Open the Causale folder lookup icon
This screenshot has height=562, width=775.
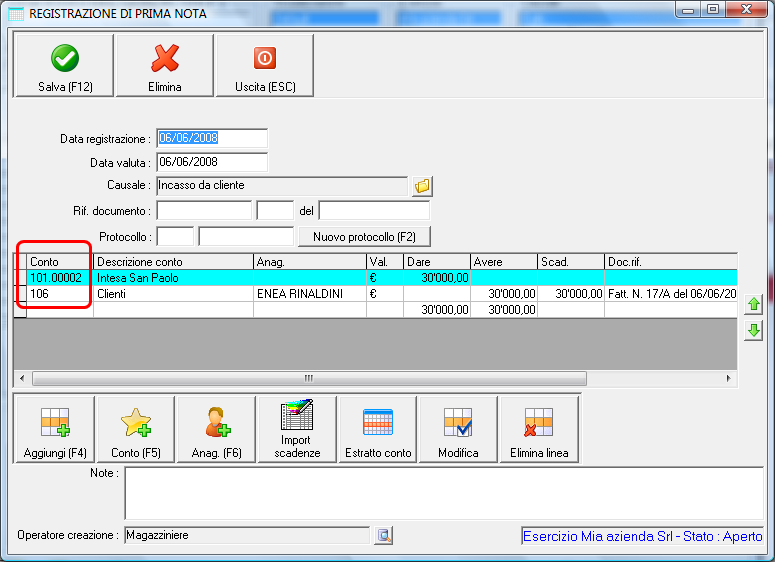click(x=423, y=186)
